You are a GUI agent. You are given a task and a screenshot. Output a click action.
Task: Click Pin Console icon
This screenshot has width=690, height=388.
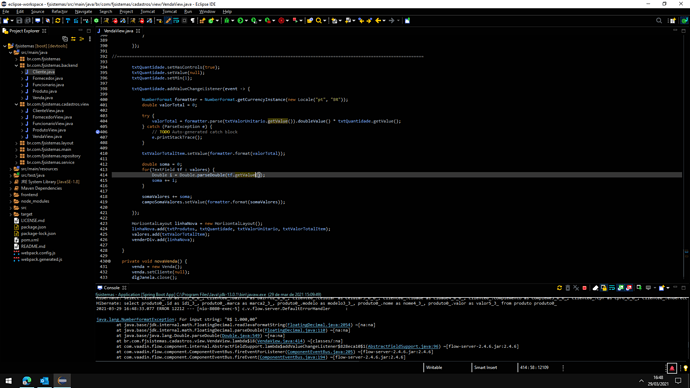pyautogui.click(x=639, y=288)
